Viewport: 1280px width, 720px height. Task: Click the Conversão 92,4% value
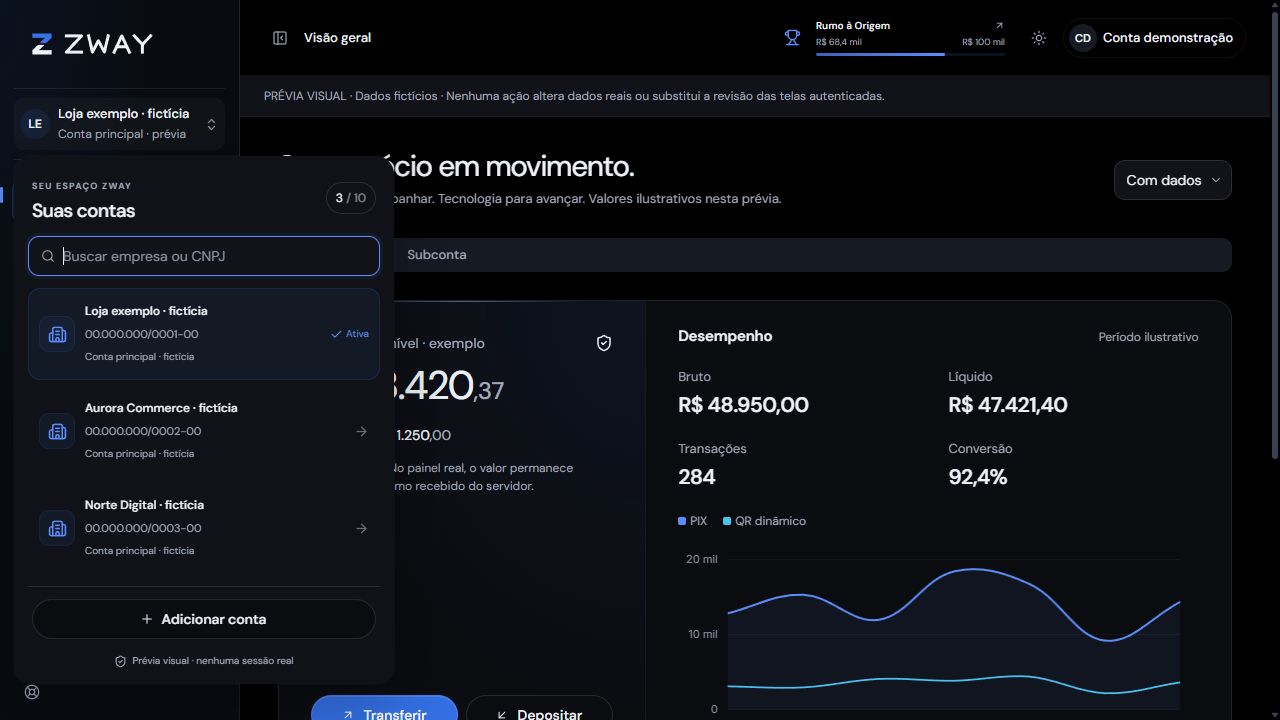click(977, 477)
